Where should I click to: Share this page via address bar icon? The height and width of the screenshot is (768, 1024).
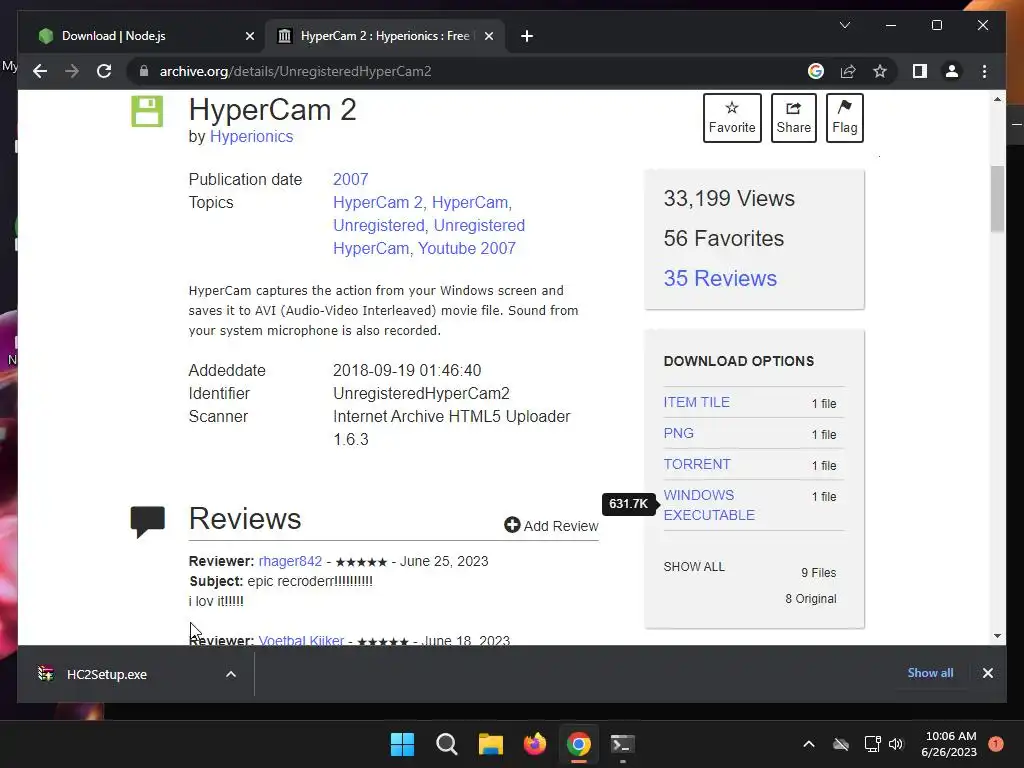(x=848, y=71)
